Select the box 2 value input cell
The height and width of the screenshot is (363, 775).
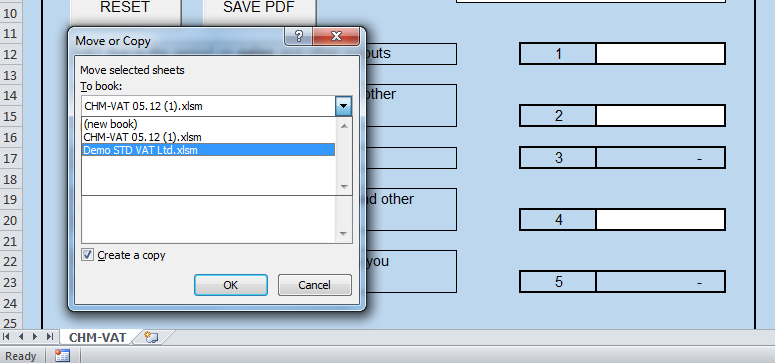(x=660, y=116)
